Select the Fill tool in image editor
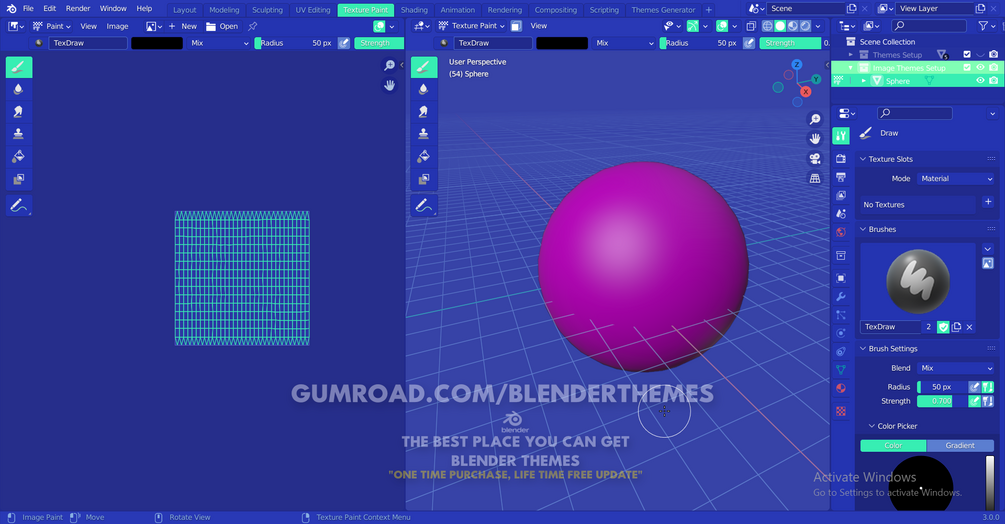This screenshot has height=524, width=1005. point(19,156)
